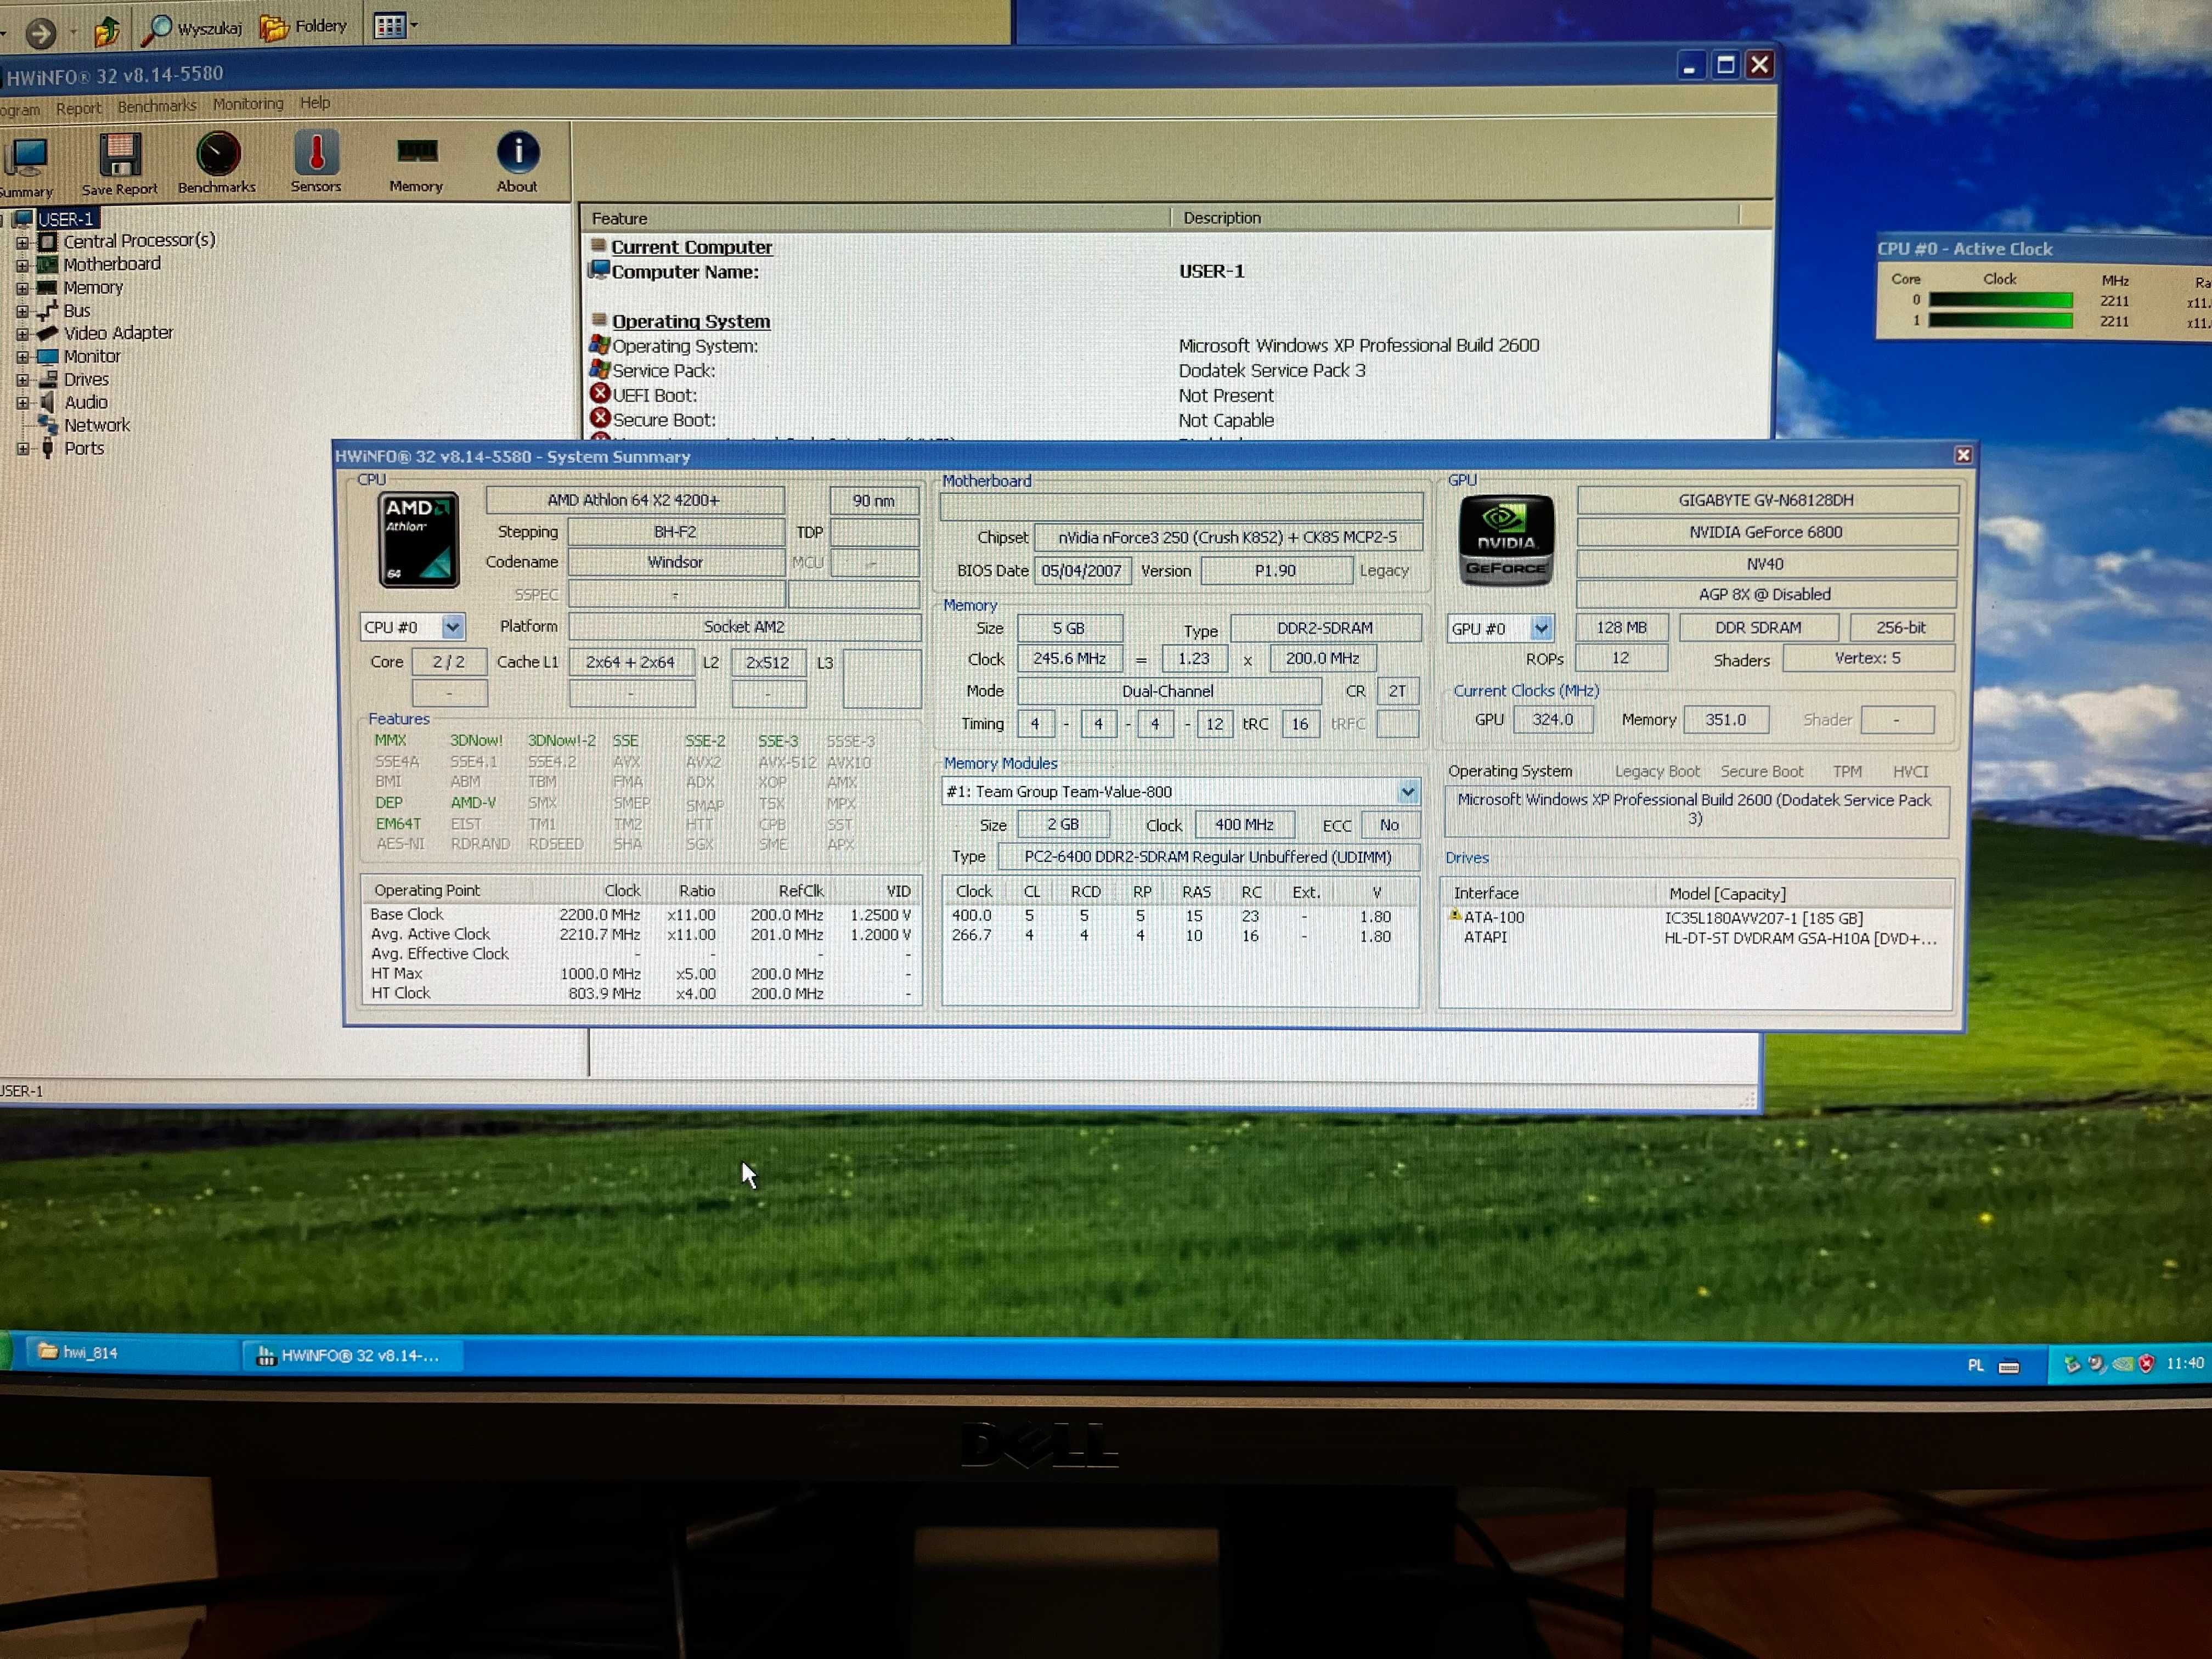Select the Avg. Active Clock row
This screenshot has height=1659, width=2212.
640,934
